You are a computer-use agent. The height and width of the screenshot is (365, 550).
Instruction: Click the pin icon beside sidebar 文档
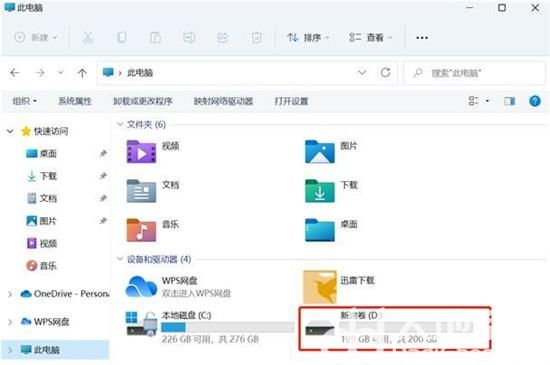click(103, 198)
